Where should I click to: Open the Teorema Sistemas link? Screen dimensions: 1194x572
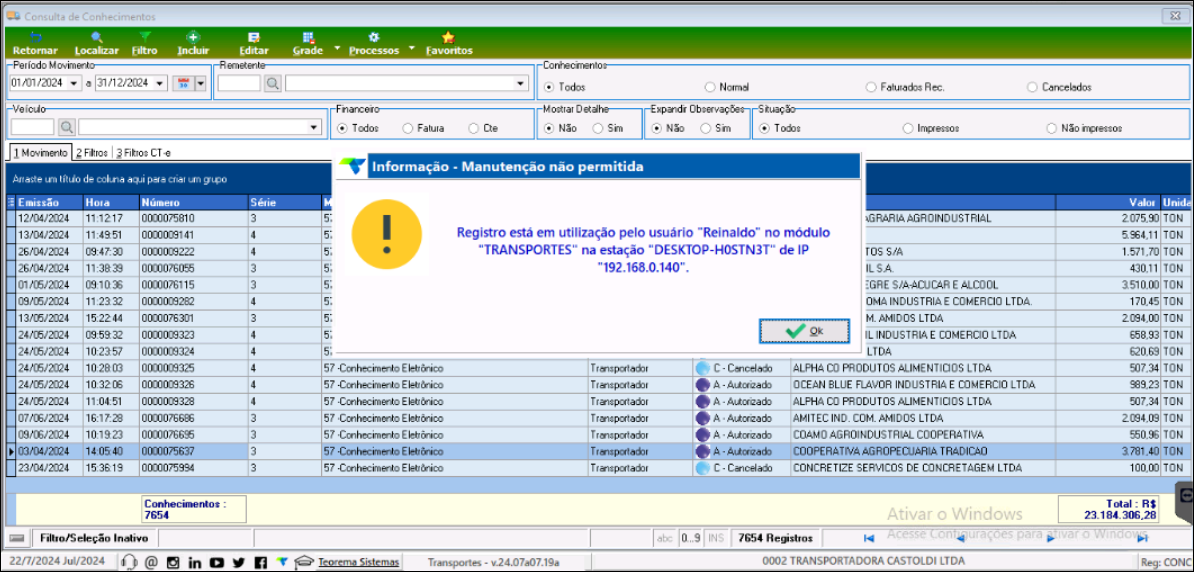[x=358, y=562]
